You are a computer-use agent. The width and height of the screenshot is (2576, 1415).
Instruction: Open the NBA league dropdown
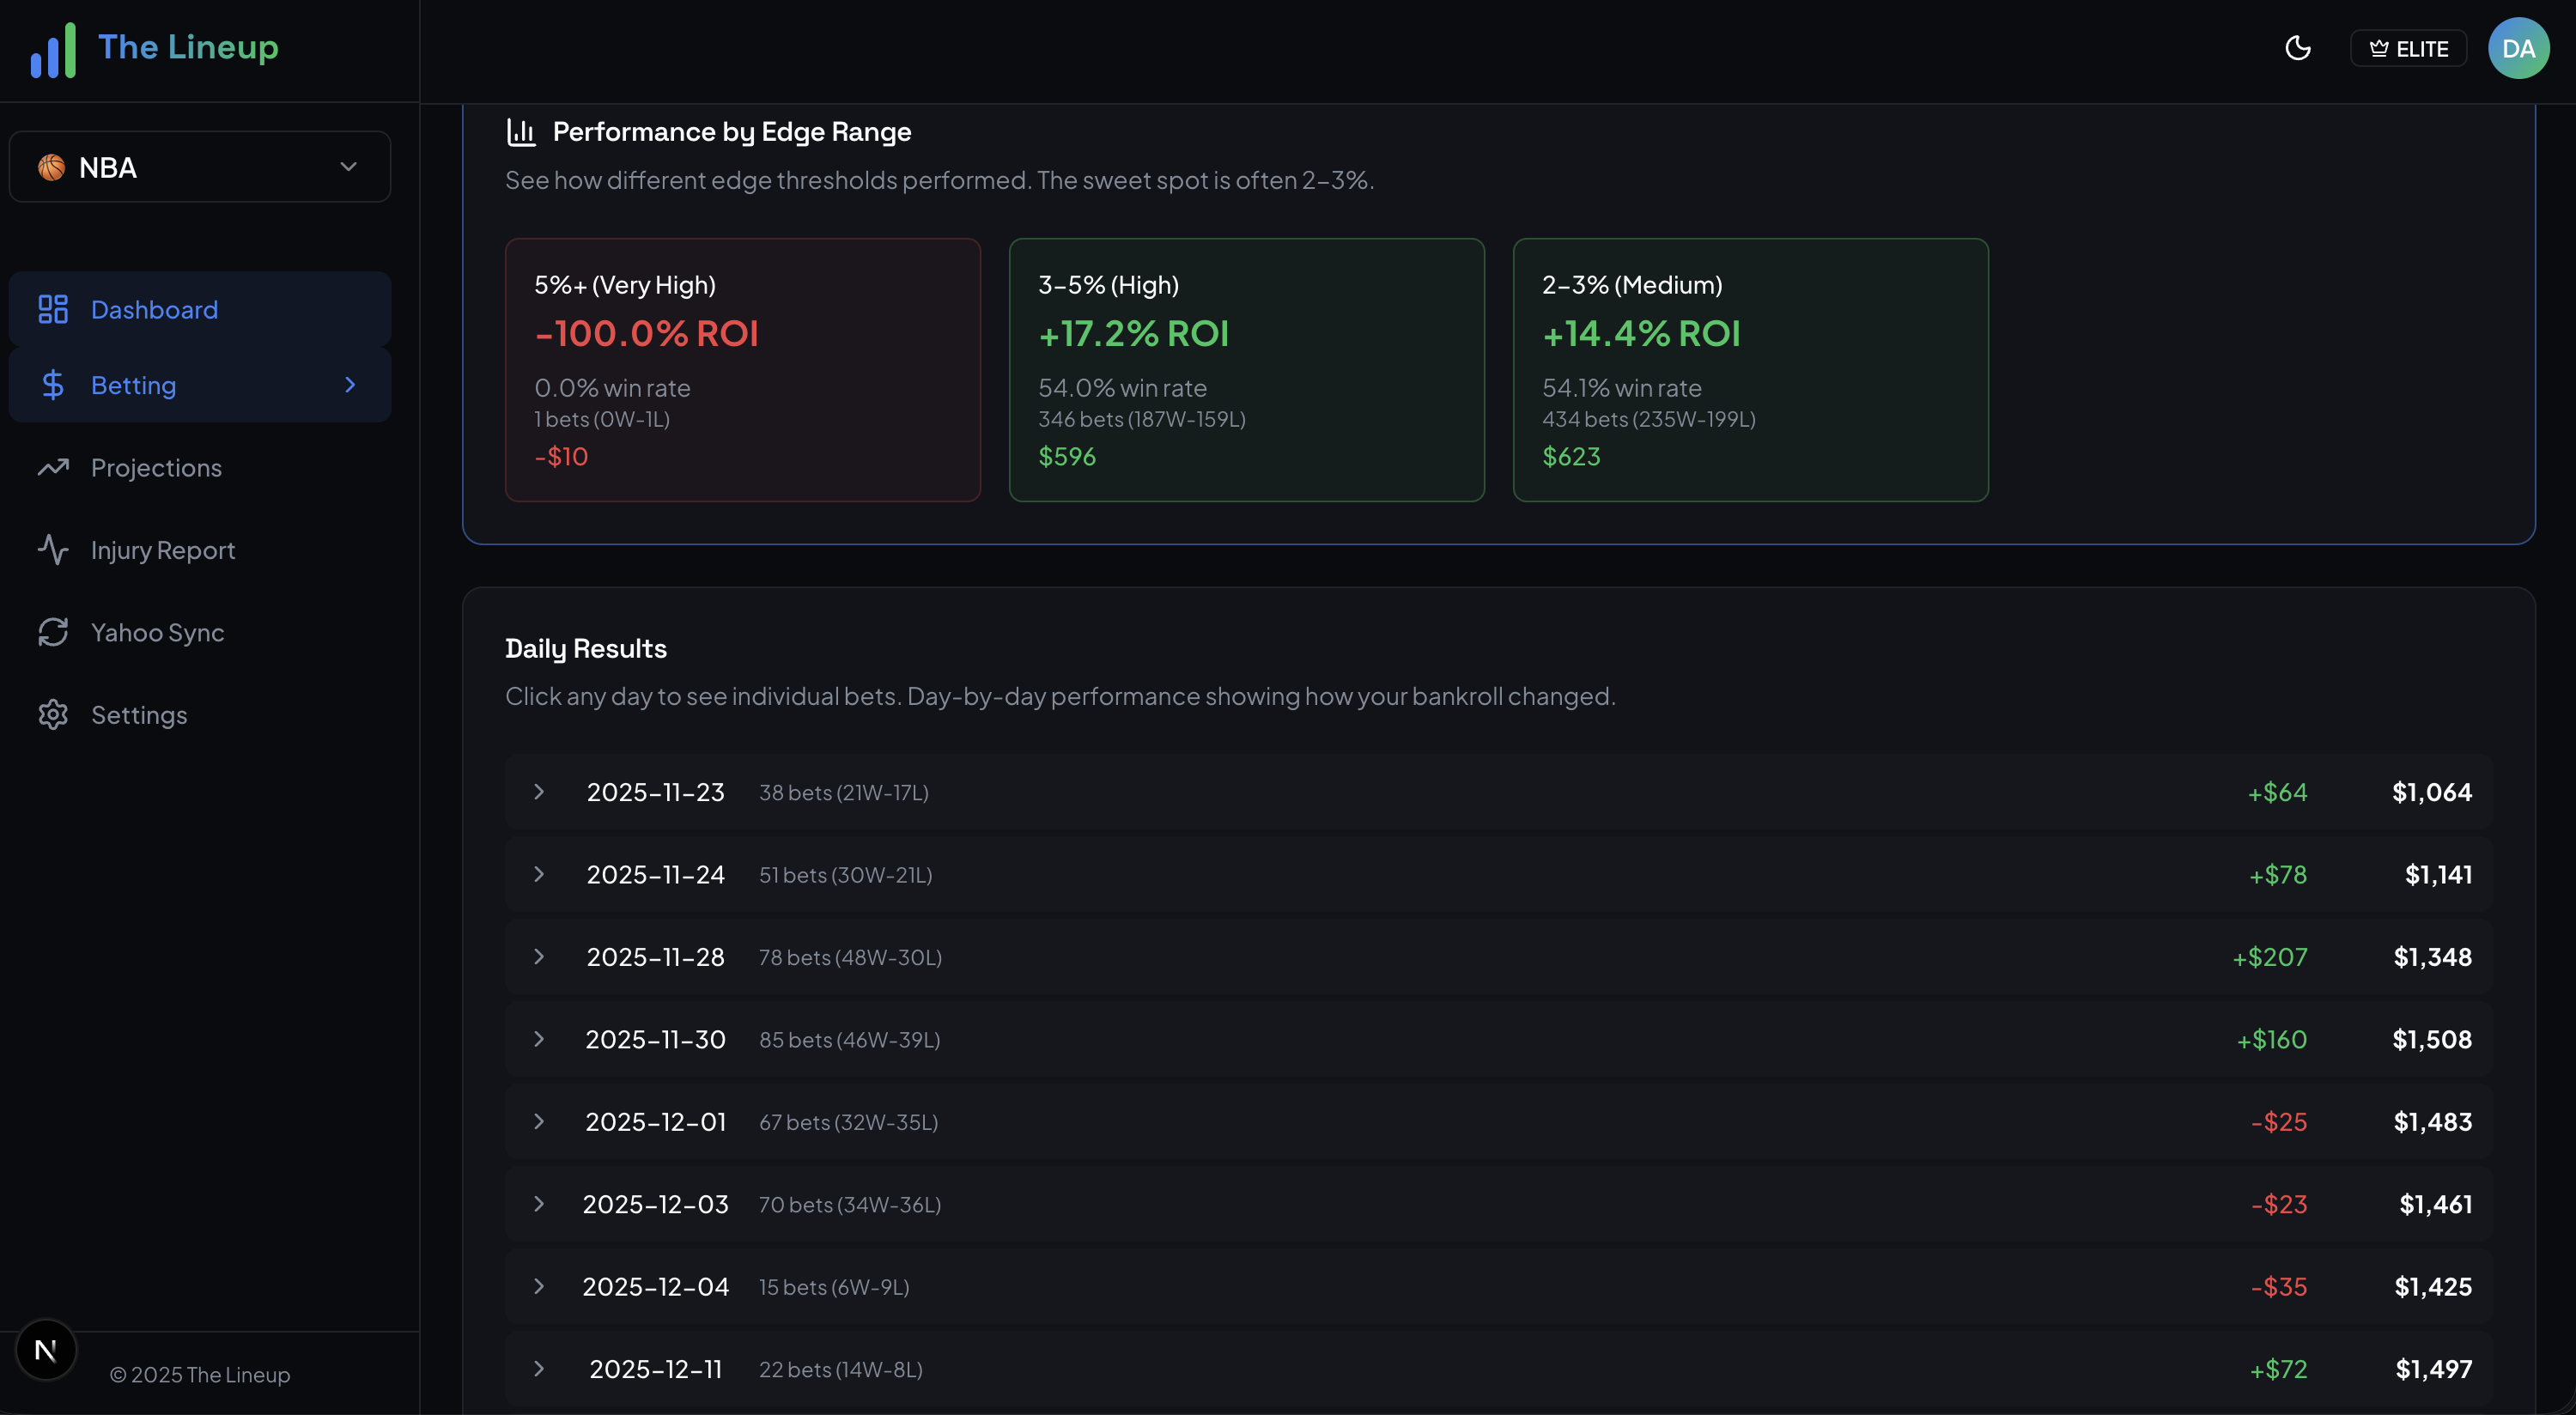coord(200,167)
